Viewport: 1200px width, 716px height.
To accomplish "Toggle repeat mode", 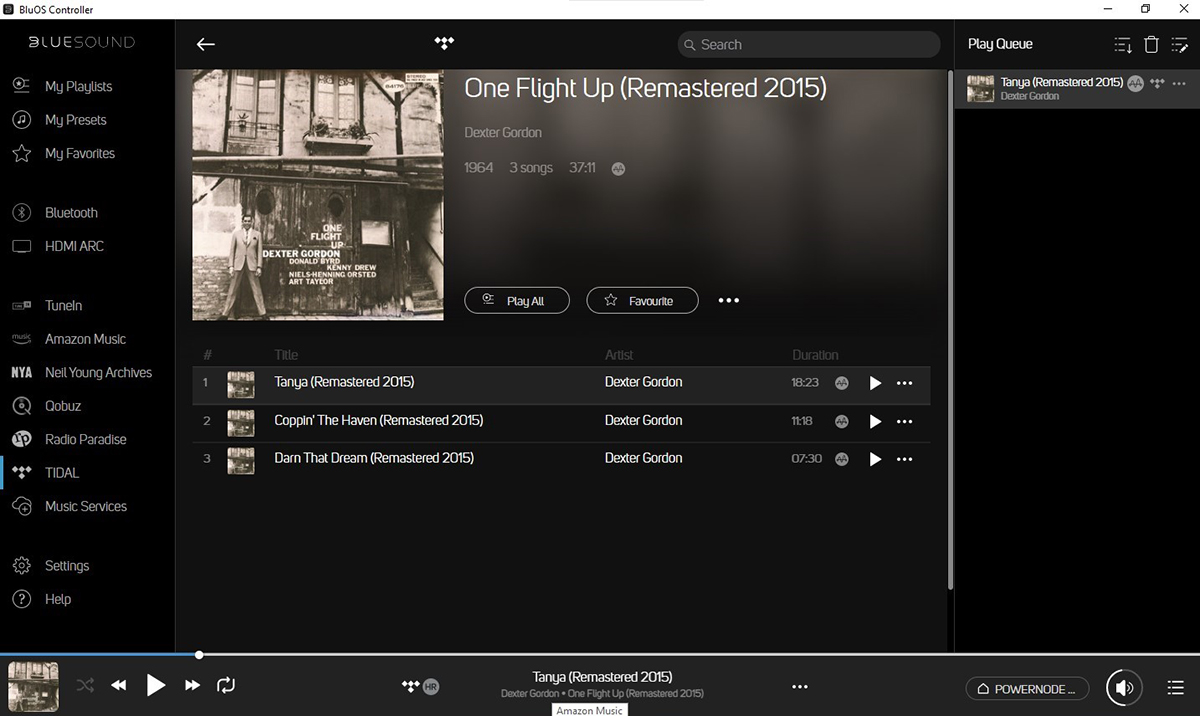I will coord(225,685).
